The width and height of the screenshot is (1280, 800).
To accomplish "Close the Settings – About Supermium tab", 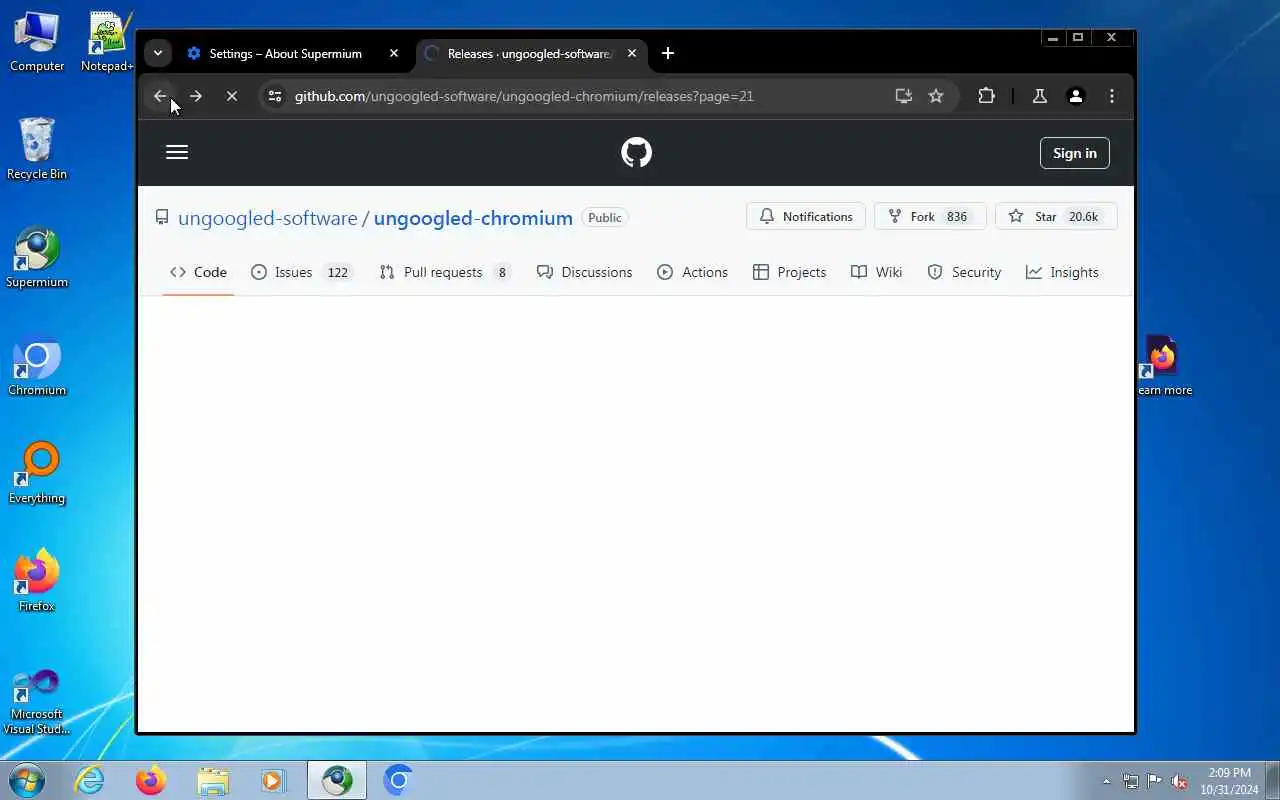I will [394, 53].
